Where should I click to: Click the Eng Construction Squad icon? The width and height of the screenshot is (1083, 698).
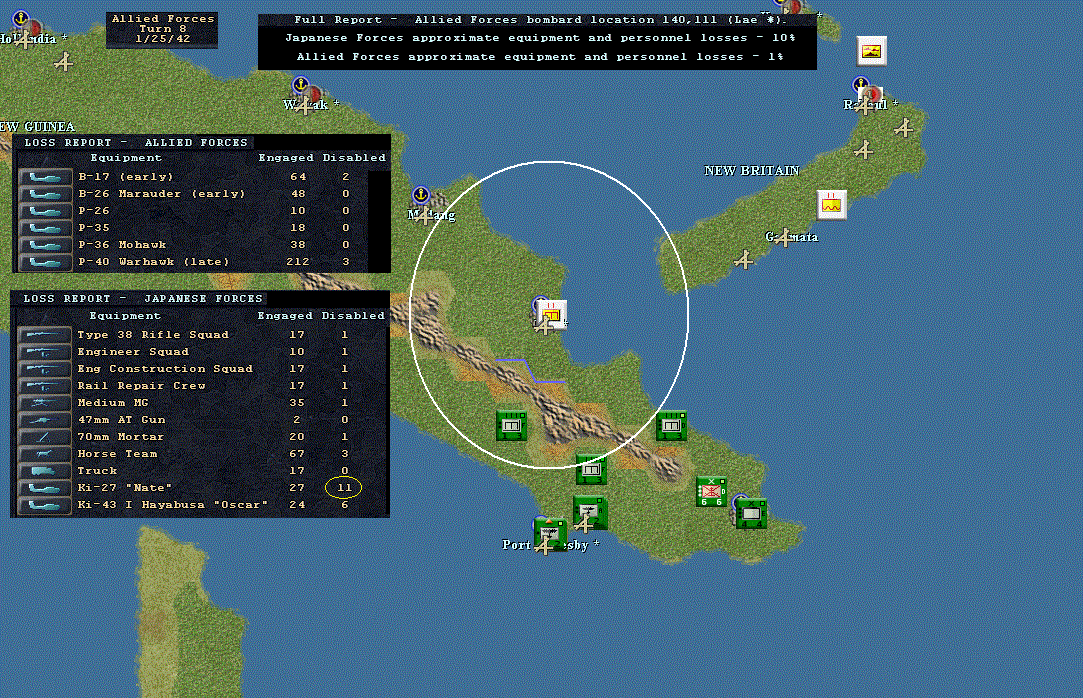coord(44,369)
